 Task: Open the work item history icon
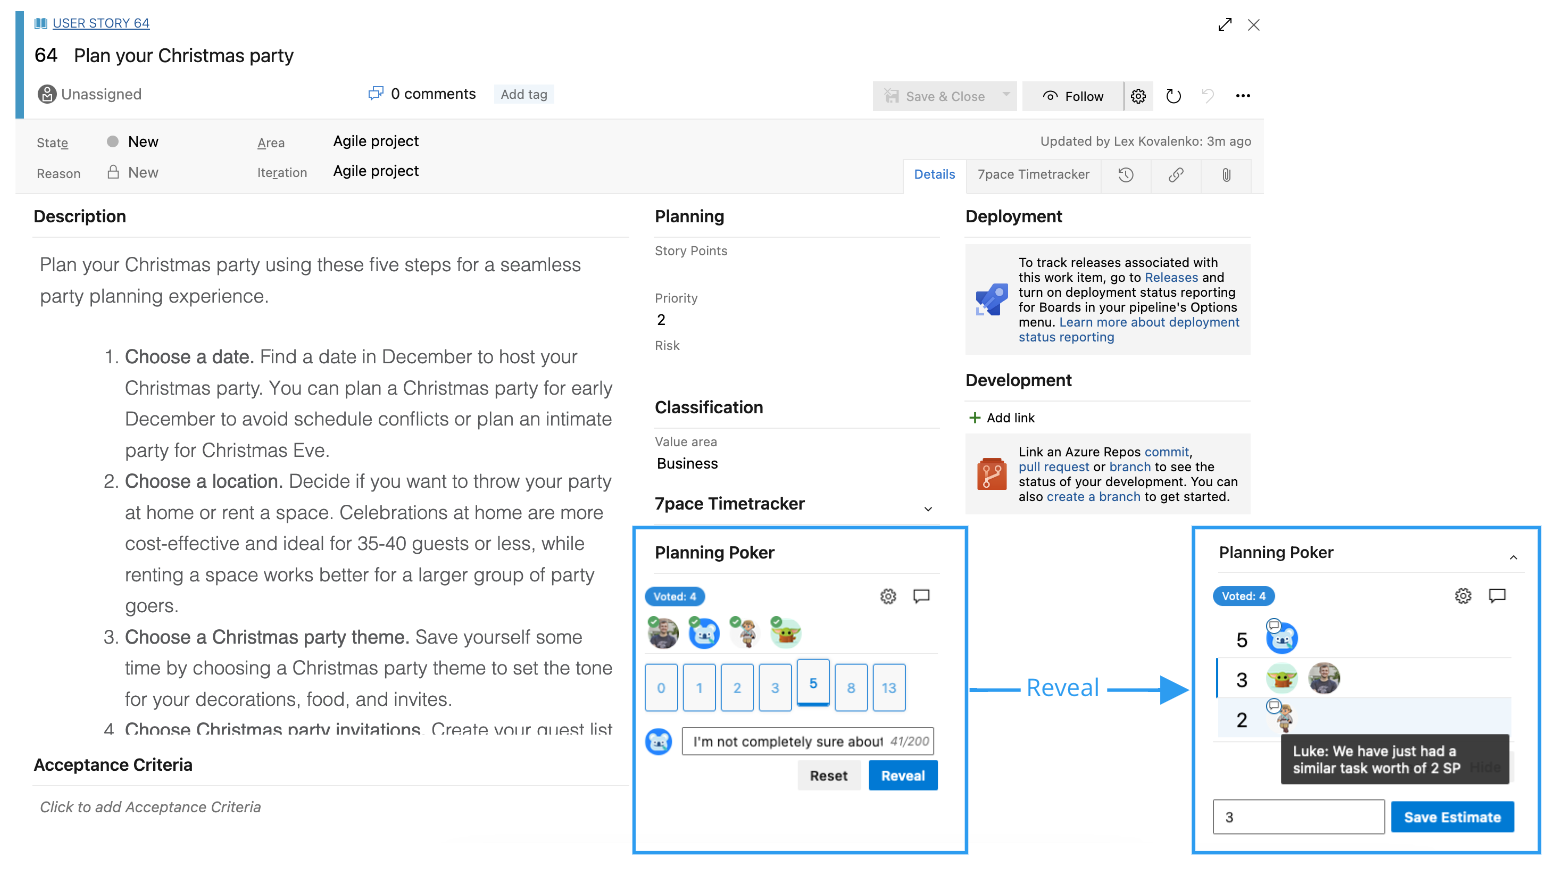pos(1126,175)
